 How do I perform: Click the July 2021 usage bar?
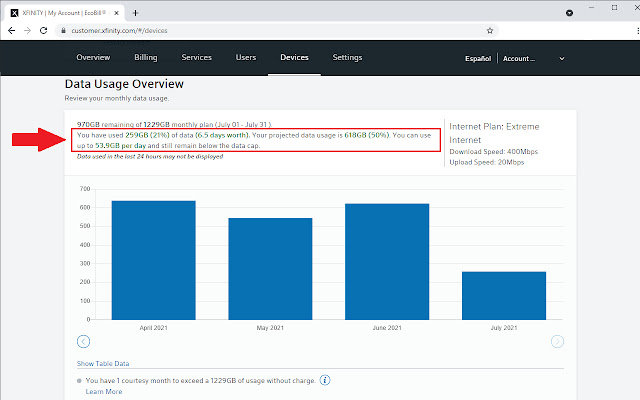504,296
